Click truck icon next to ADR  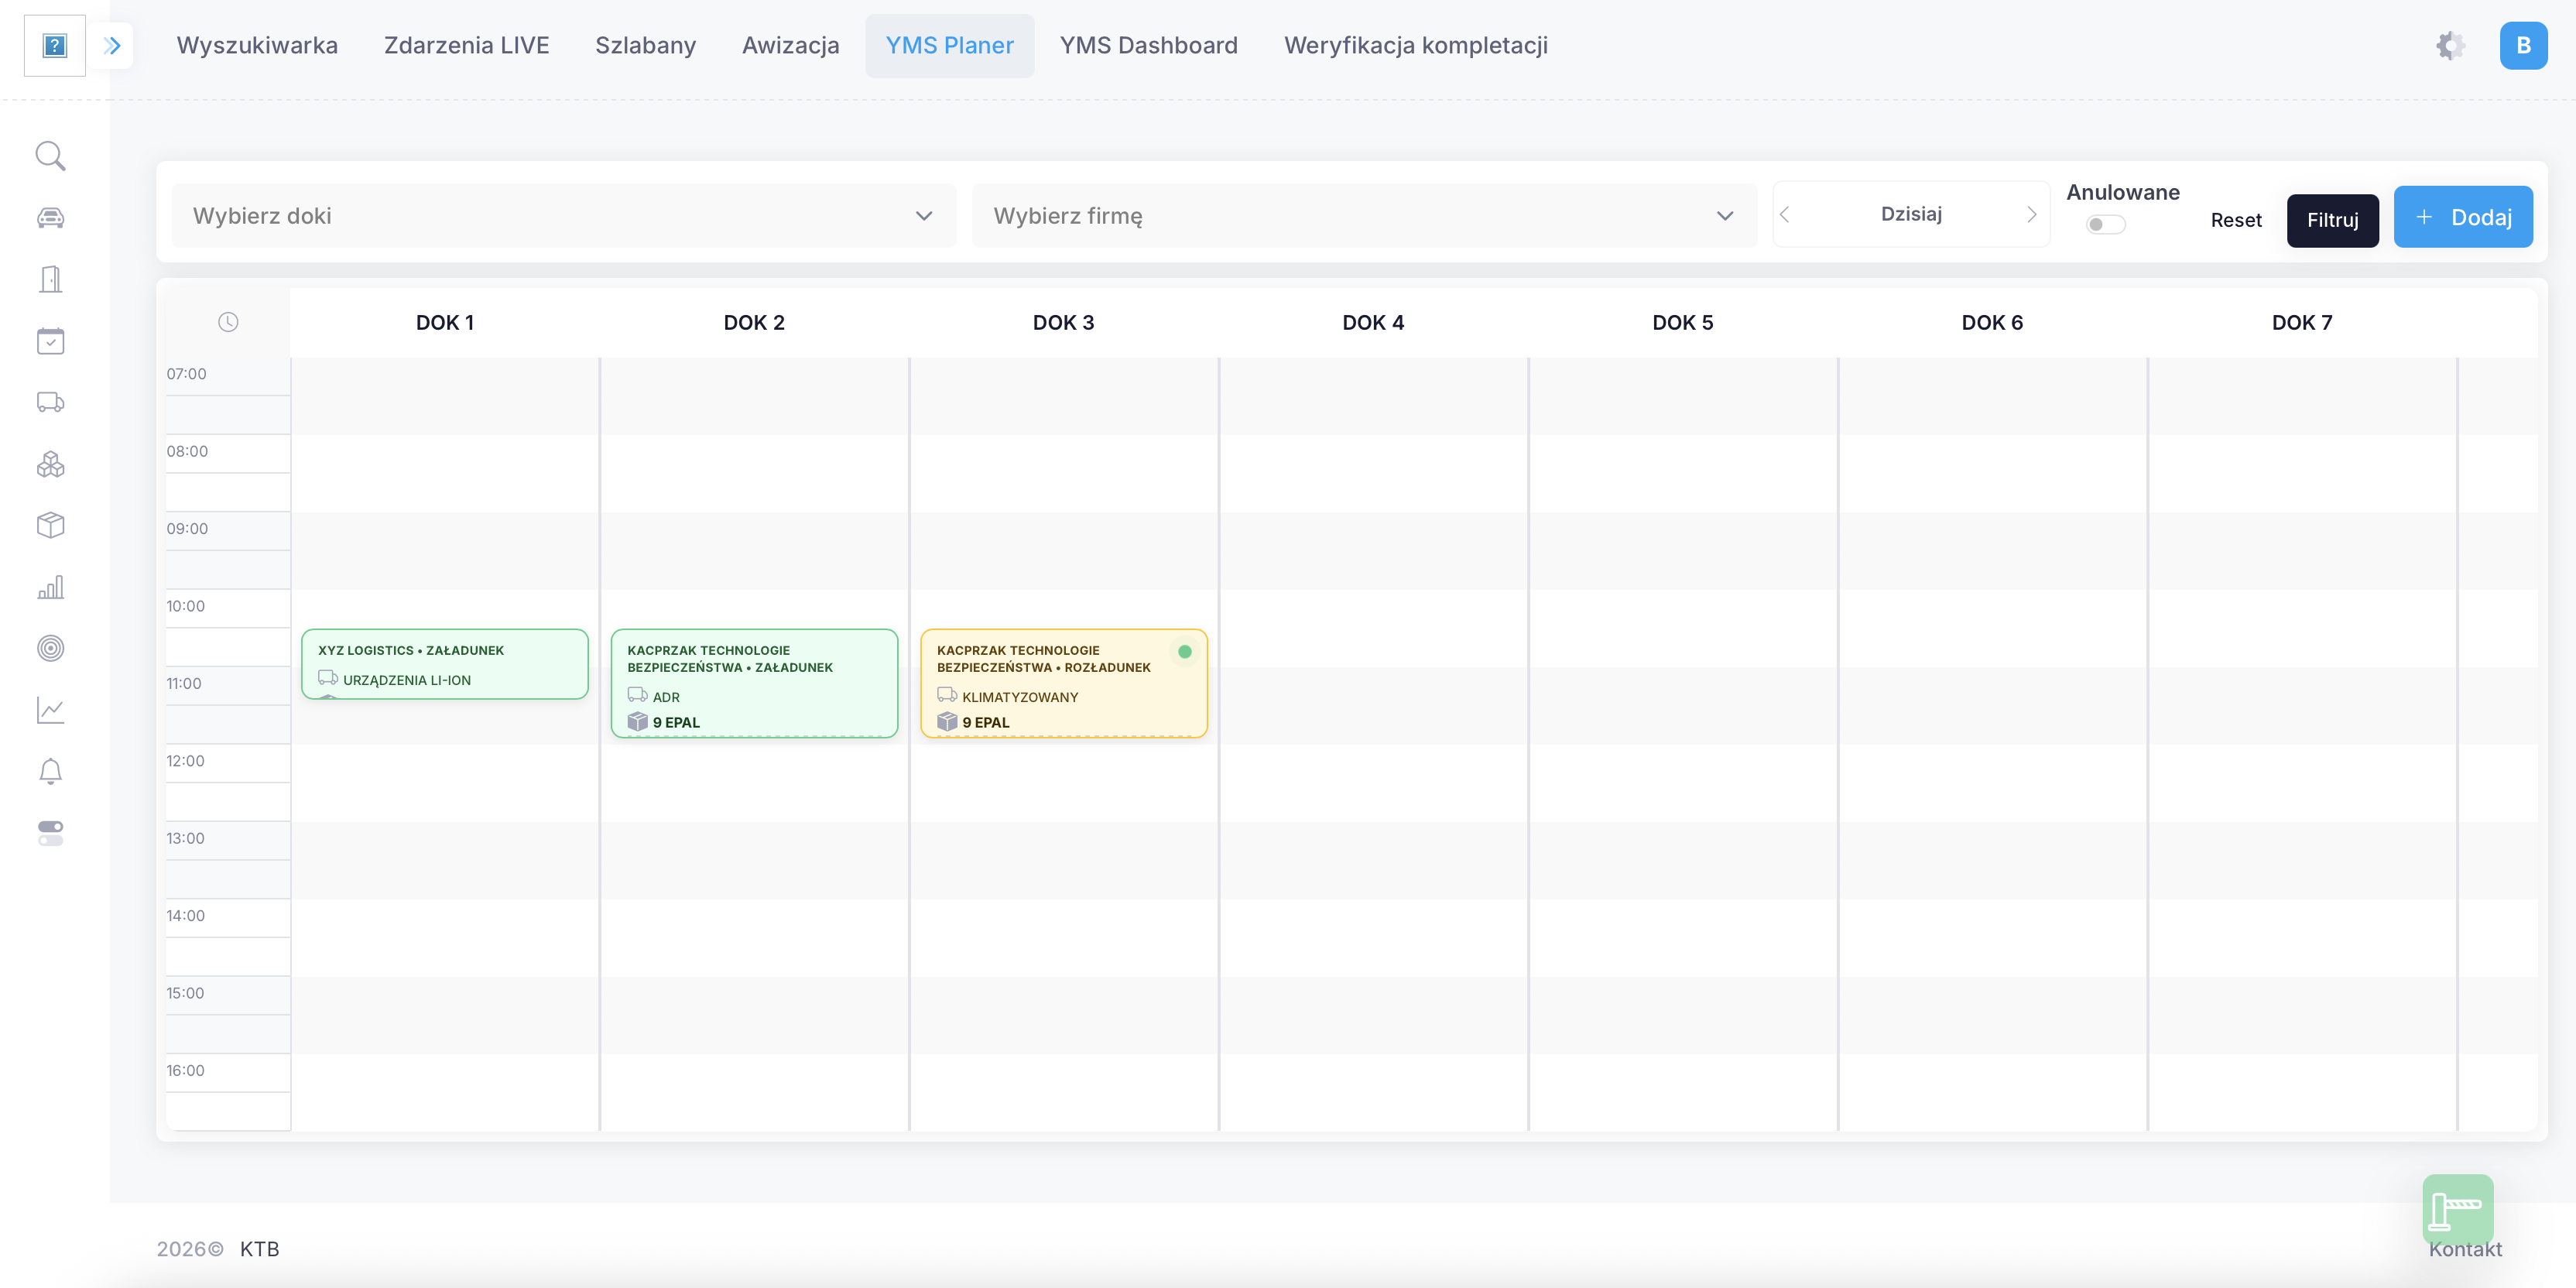[637, 695]
